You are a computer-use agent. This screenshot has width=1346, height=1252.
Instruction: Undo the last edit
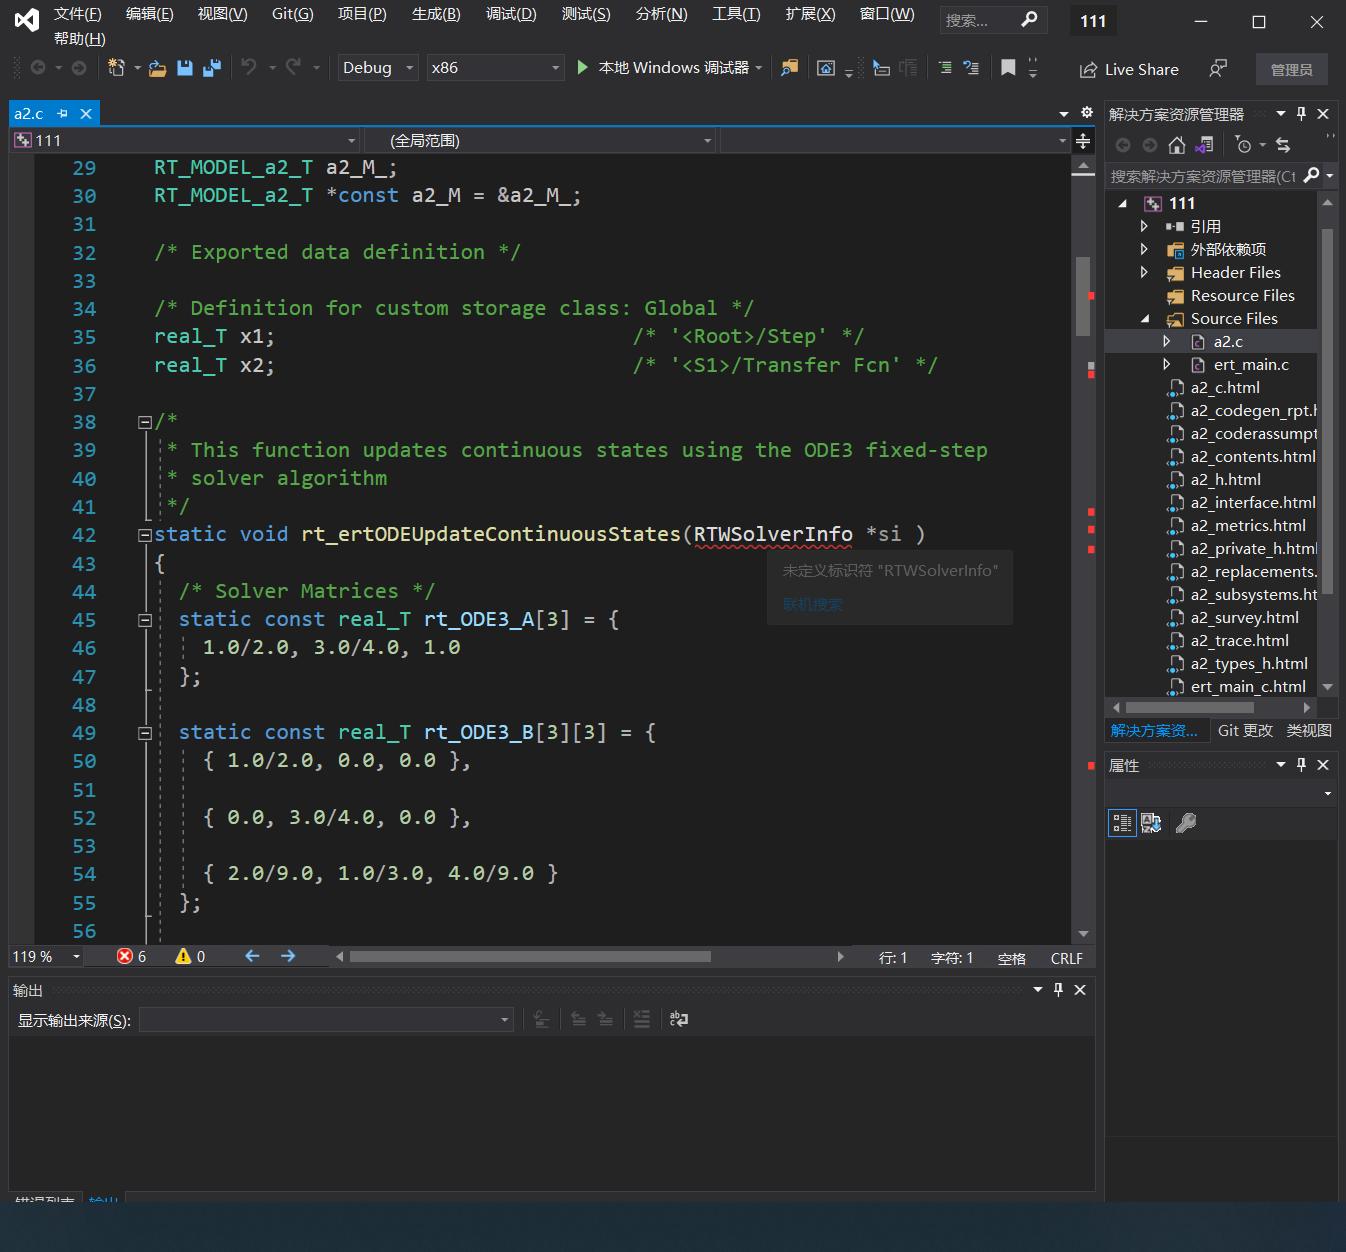(x=249, y=67)
